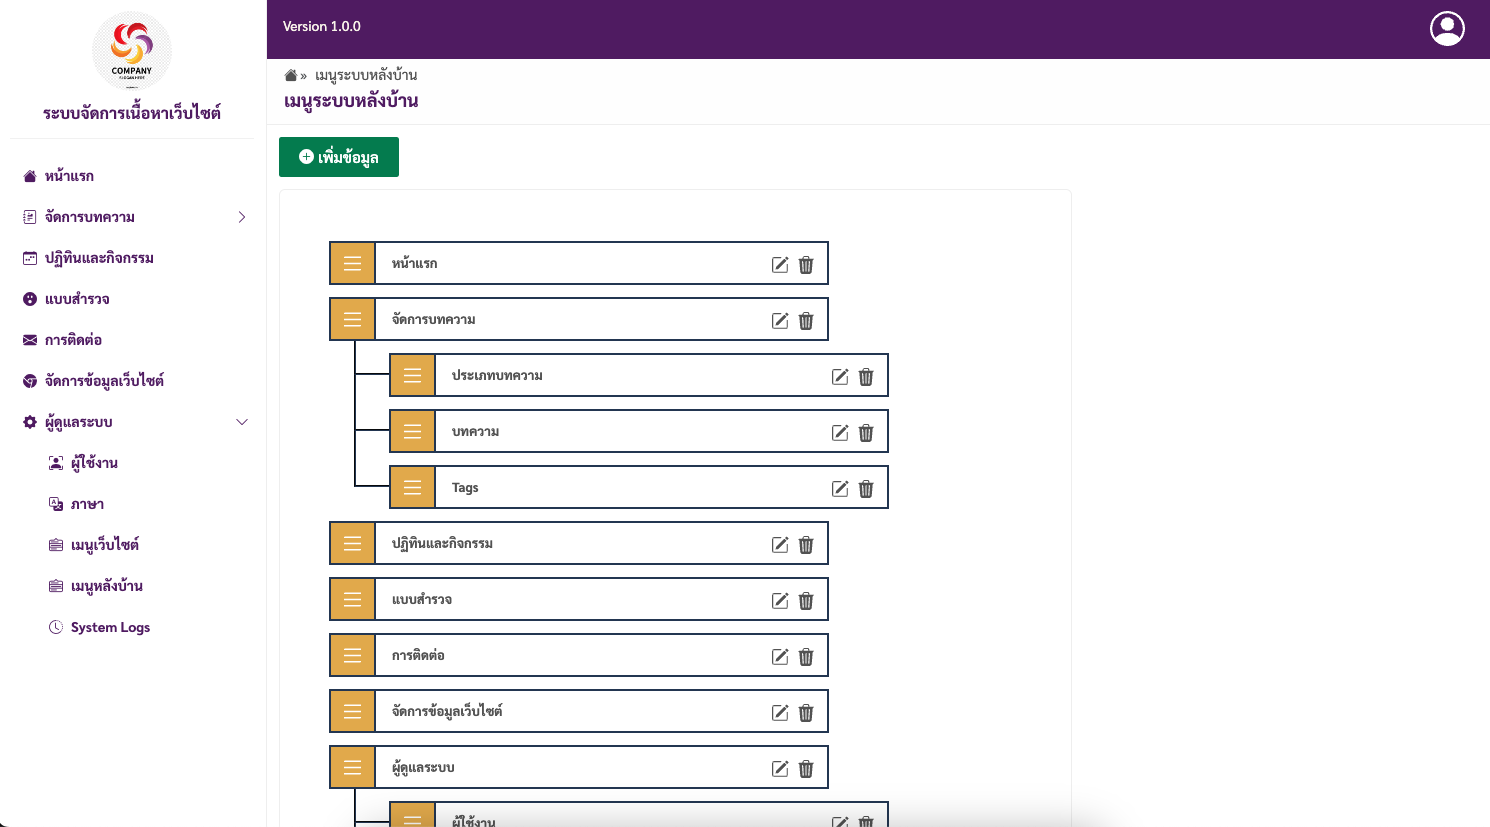Delete the ผู้ดูแลระบบ menu row
Viewport: 1490px width, 827px height.
coord(806,768)
